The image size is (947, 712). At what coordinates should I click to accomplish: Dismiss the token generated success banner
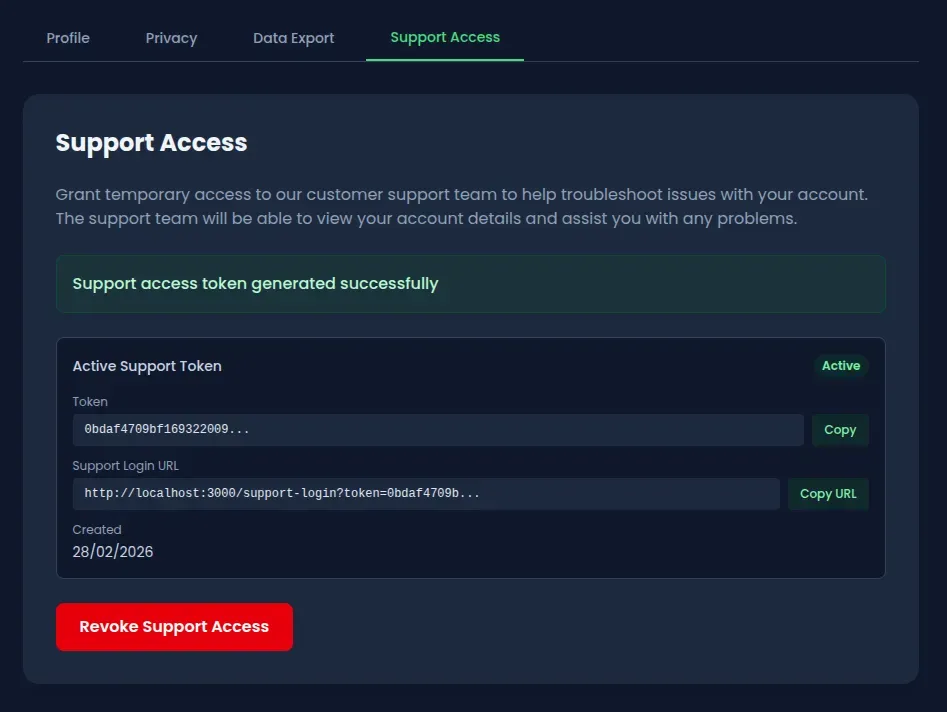[471, 283]
